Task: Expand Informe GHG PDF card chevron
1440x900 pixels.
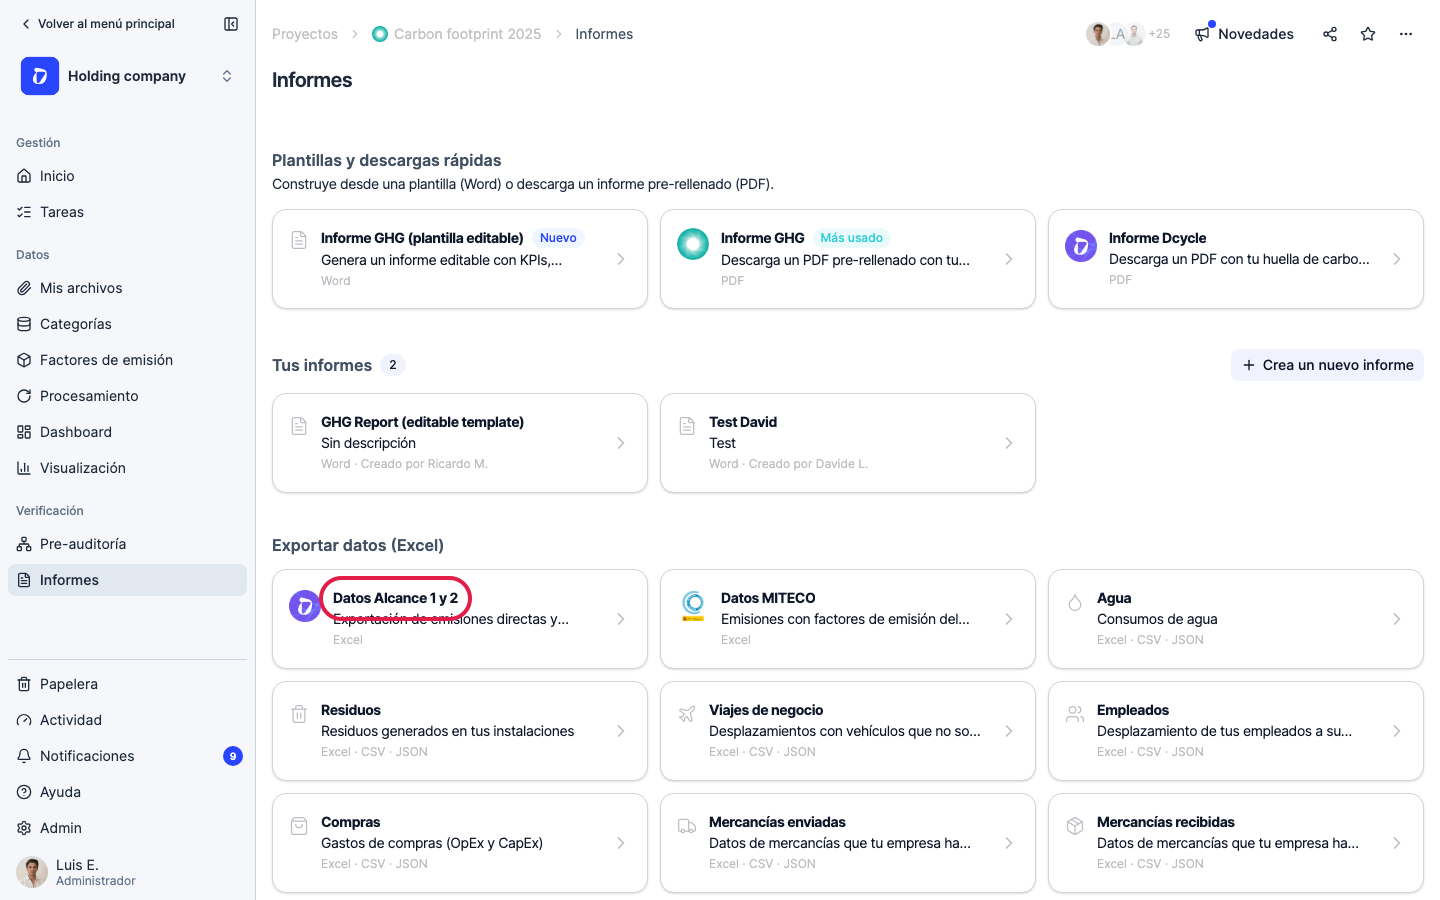Action: tap(1009, 259)
